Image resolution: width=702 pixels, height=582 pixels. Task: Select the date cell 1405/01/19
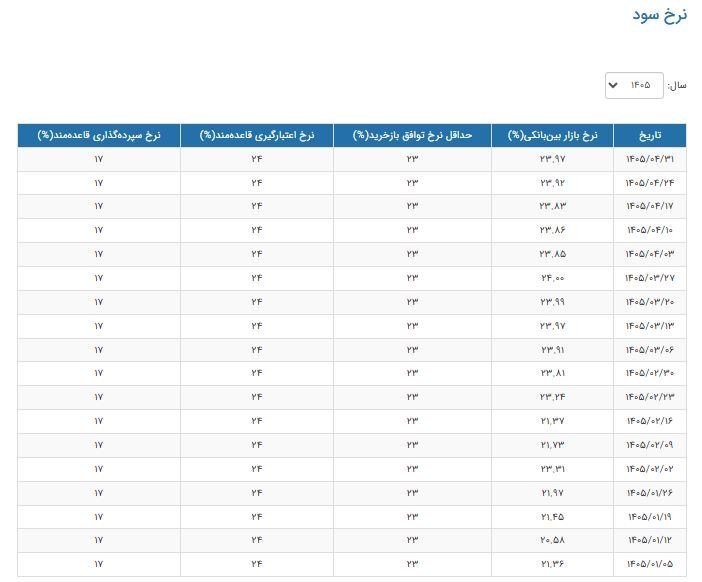click(650, 517)
